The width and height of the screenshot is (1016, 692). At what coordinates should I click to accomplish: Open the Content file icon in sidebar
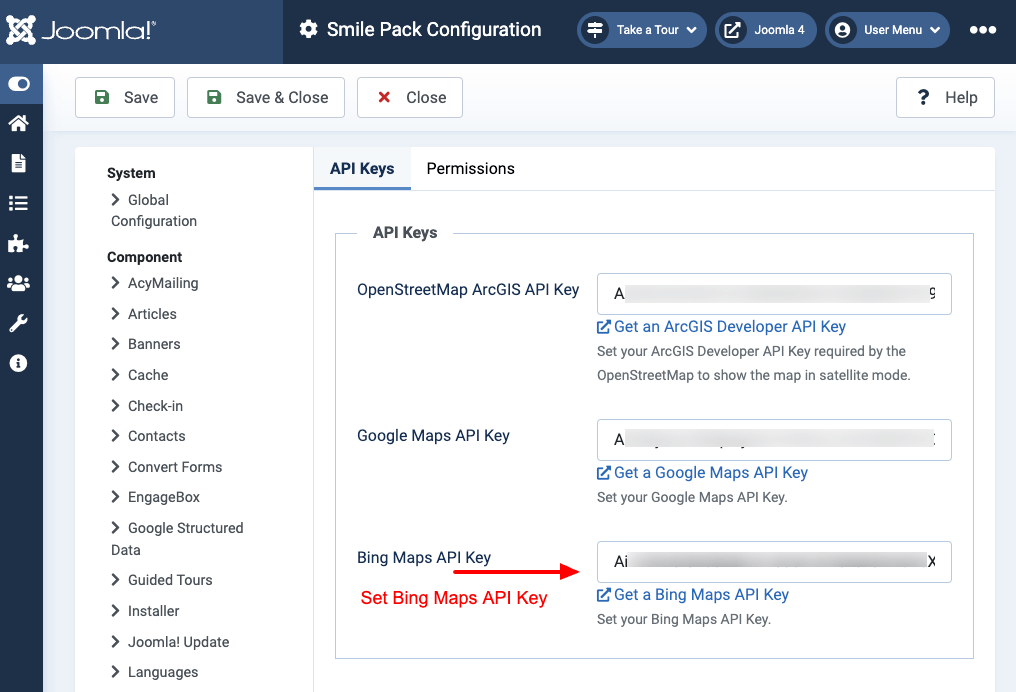[19, 163]
